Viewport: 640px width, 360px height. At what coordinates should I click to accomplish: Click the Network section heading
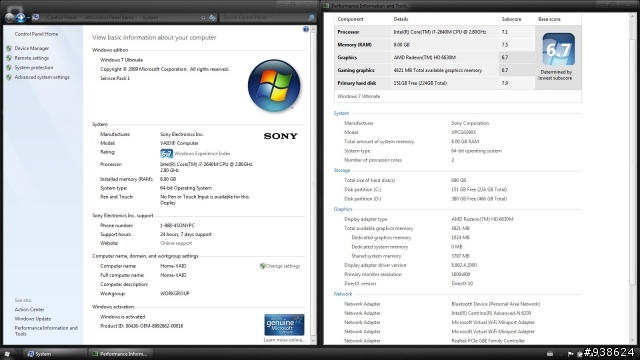click(343, 294)
